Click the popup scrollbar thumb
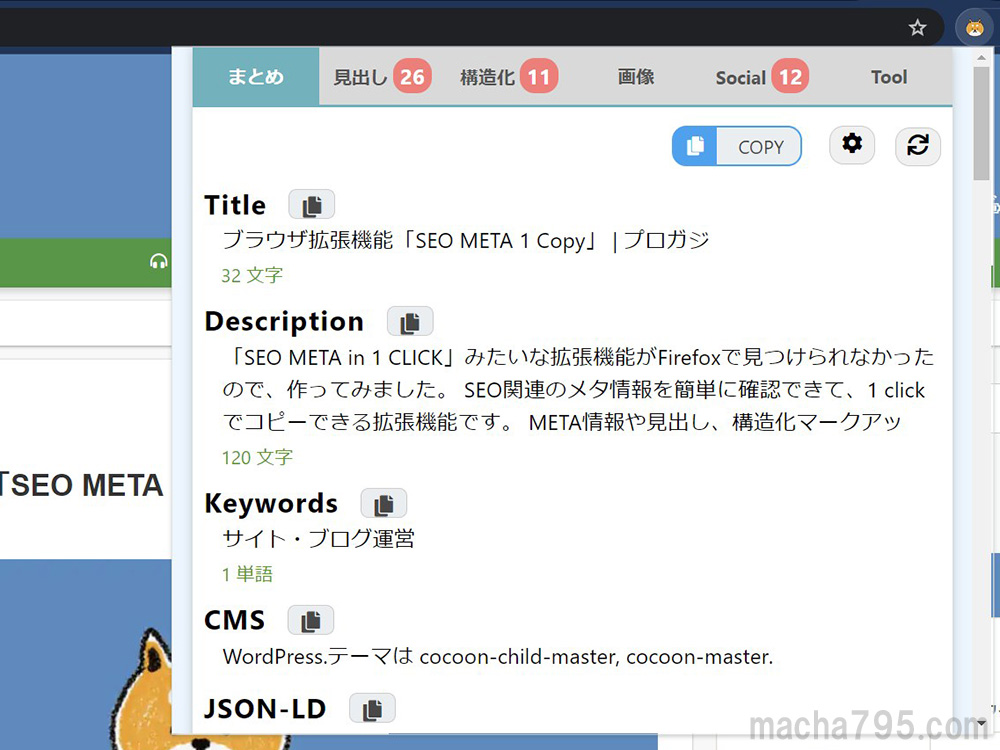The width and height of the screenshot is (1000, 750). 981,123
